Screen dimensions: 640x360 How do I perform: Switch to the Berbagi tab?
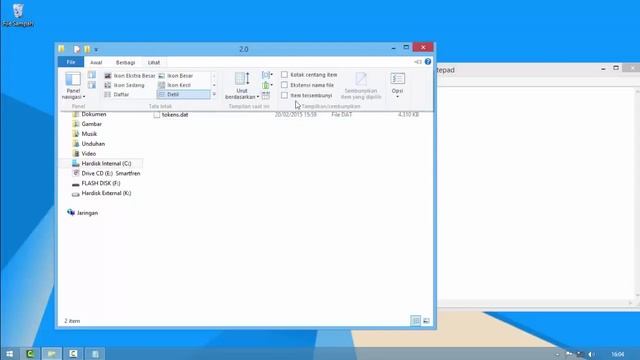[125, 62]
